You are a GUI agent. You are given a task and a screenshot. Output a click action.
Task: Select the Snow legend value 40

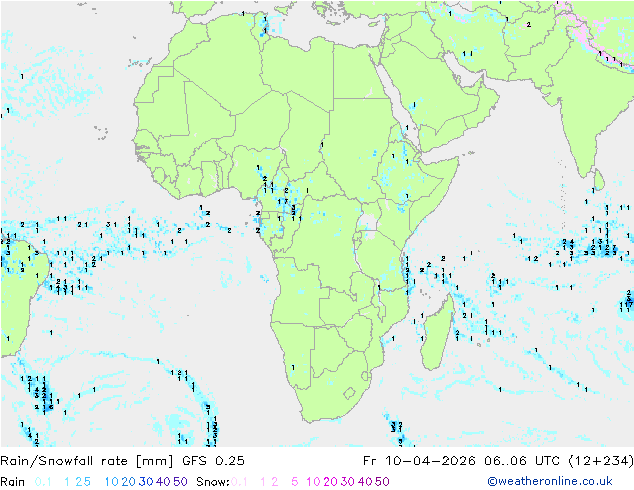click(x=365, y=482)
